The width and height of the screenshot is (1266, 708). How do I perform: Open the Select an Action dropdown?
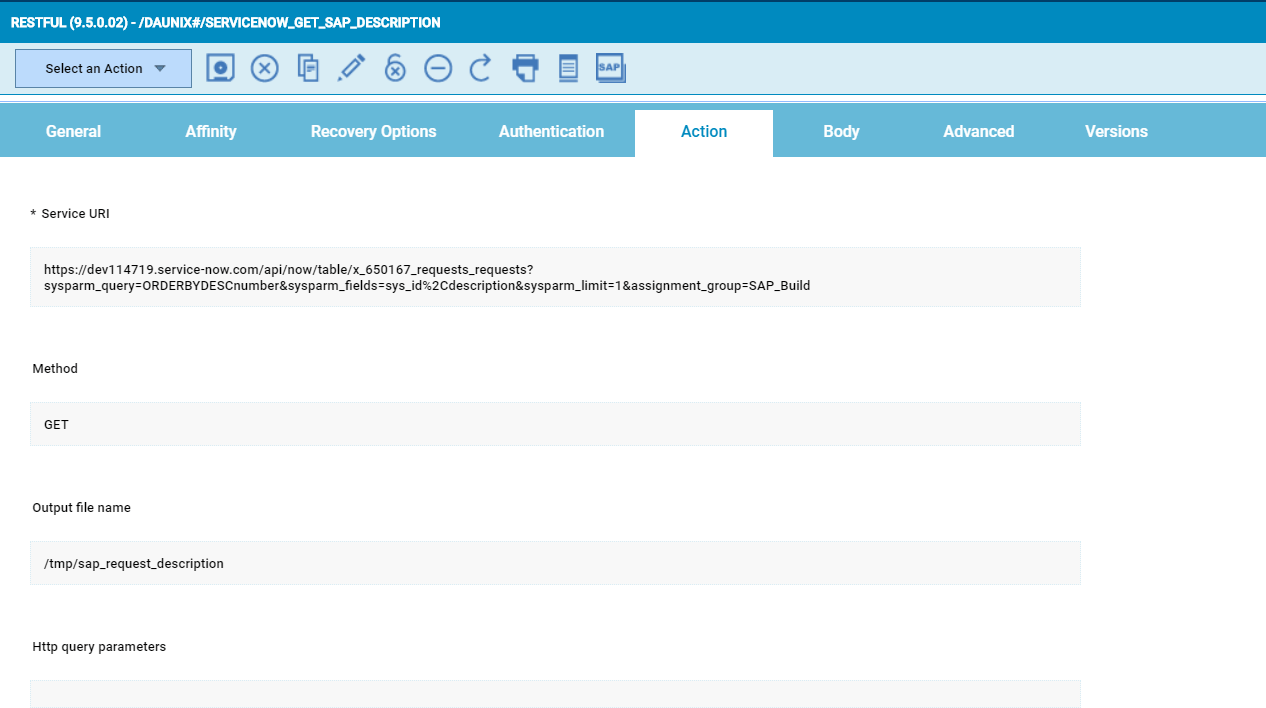tap(103, 69)
